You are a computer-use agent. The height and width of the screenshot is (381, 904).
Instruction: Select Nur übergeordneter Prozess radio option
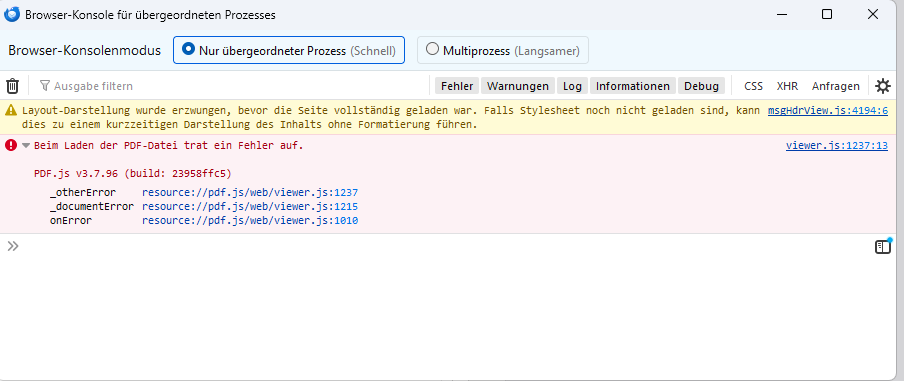pos(289,50)
